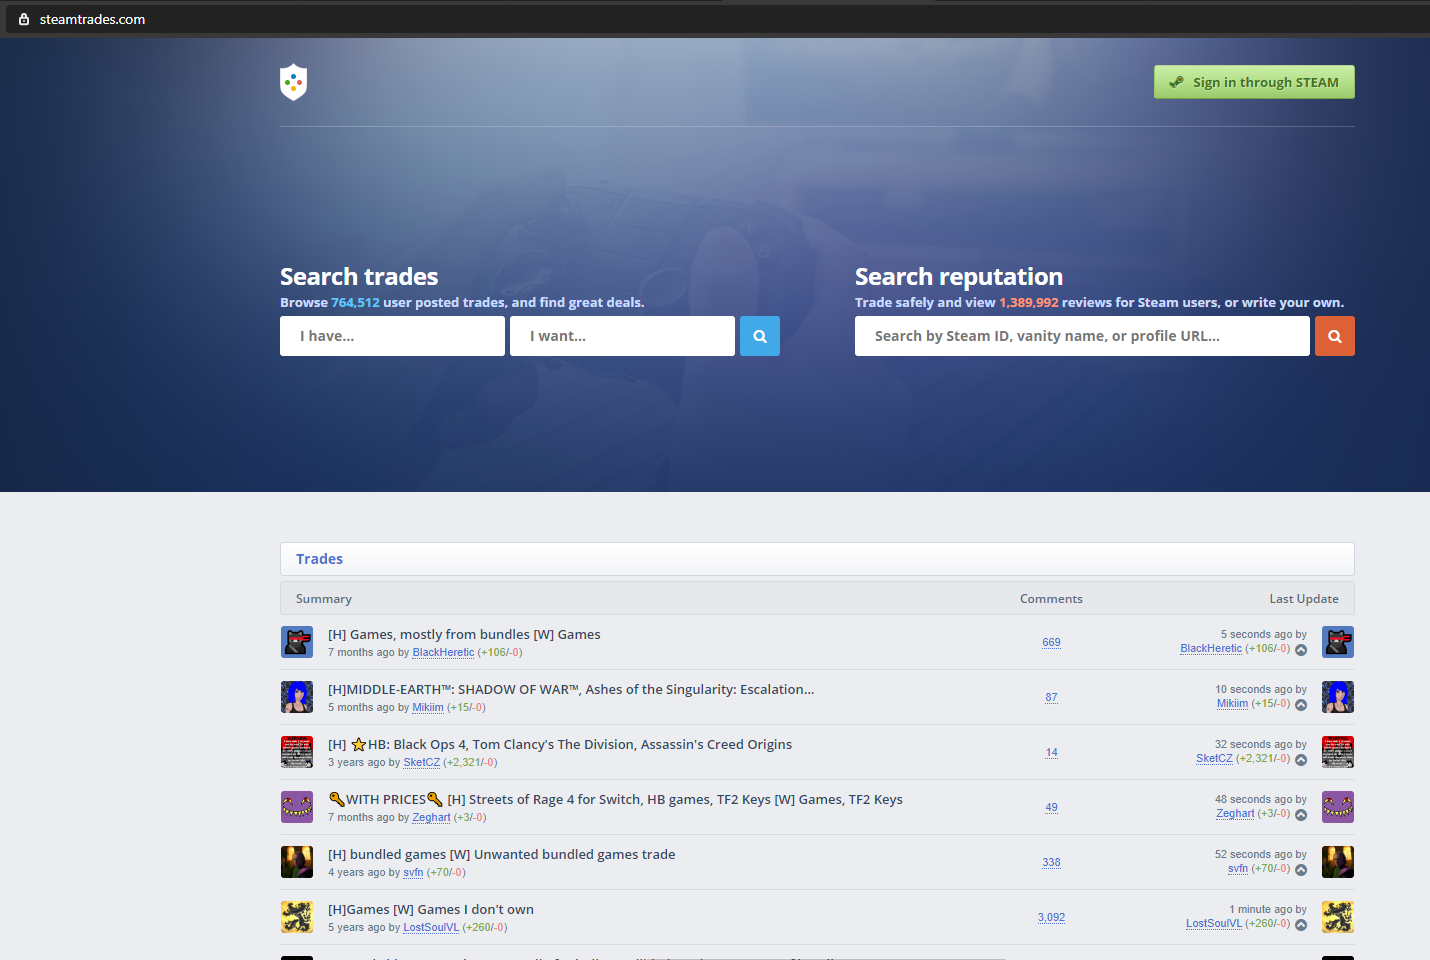Click BlackHeretic link in Last Update column

pos(1211,648)
